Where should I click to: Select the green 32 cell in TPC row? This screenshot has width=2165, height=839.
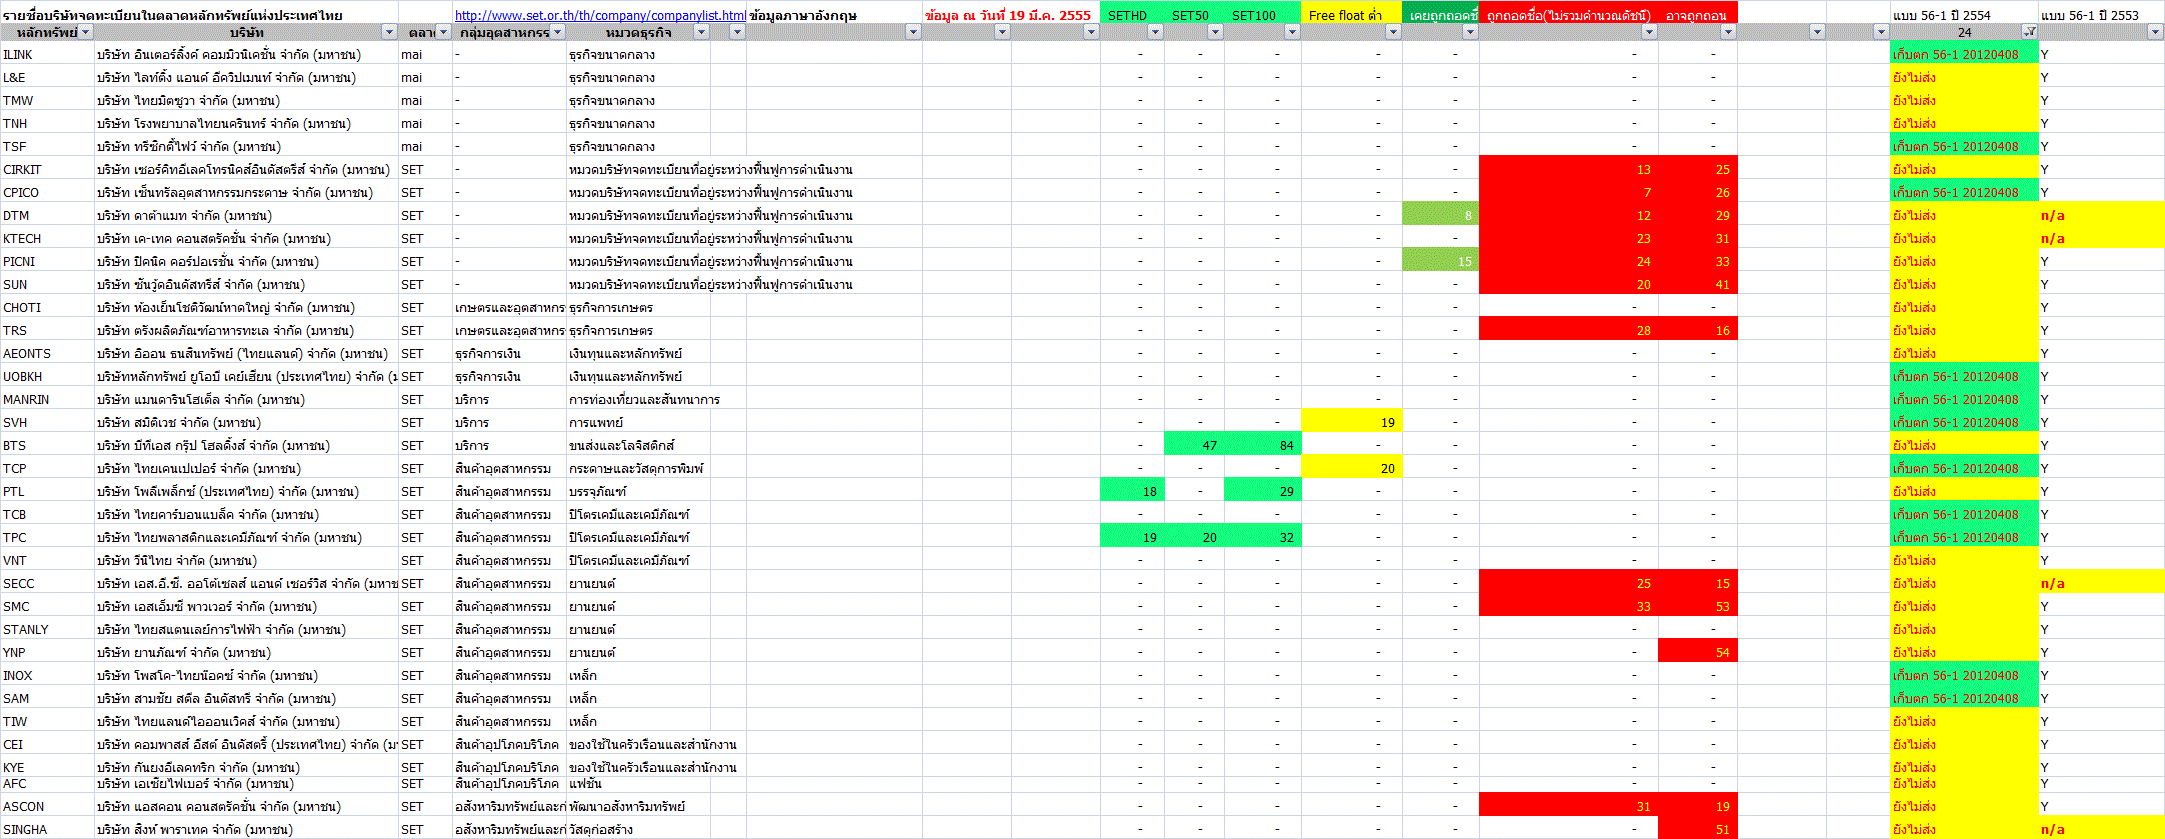(1262, 537)
